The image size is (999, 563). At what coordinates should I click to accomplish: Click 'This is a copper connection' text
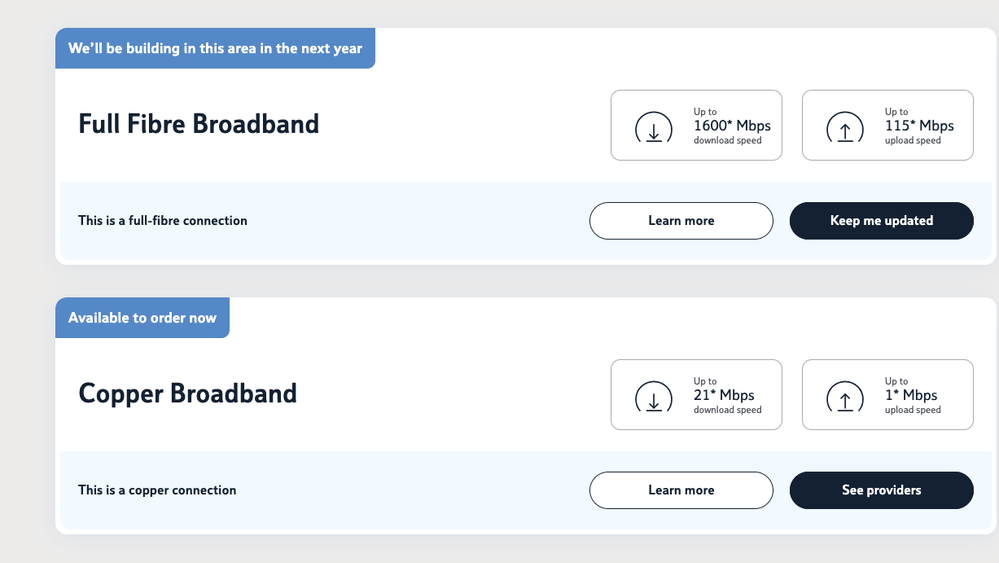[157, 490]
